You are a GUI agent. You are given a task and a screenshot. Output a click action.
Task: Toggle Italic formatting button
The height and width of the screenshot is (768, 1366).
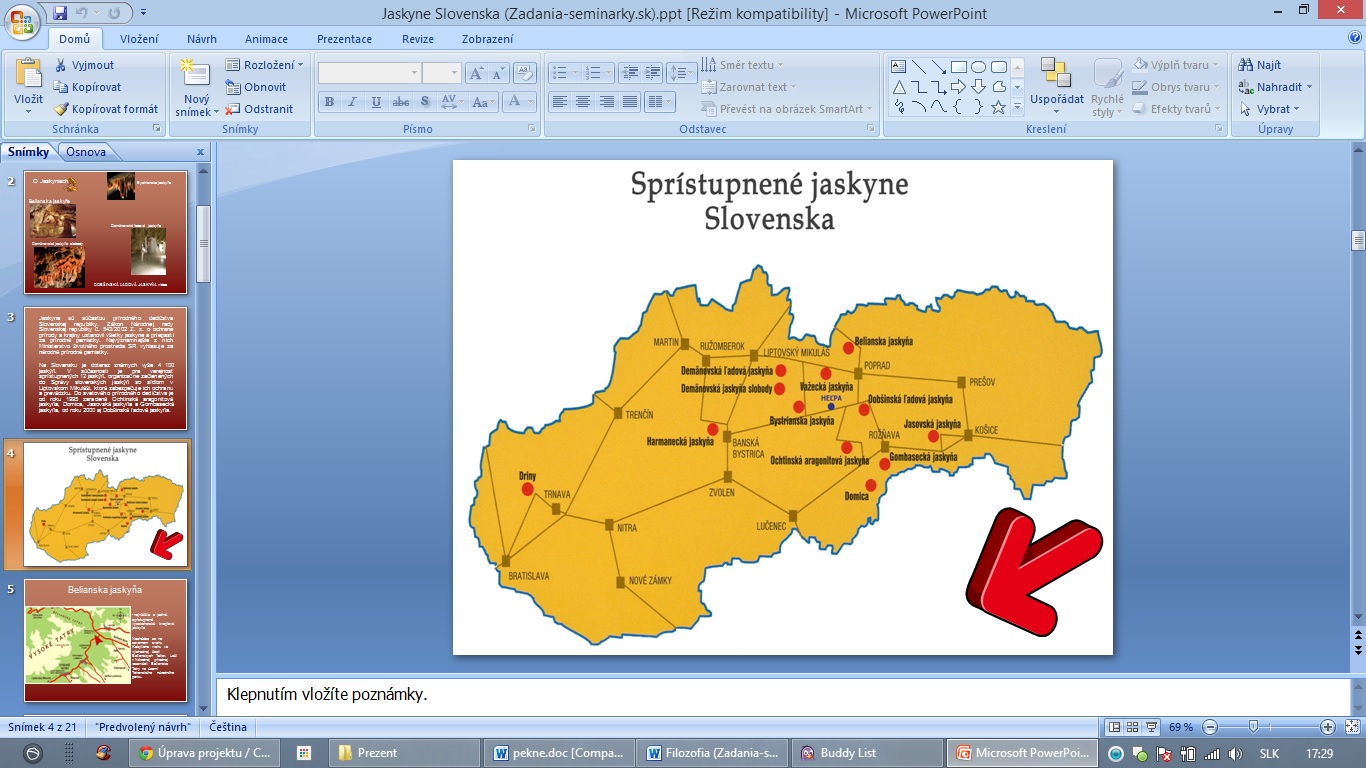point(352,102)
